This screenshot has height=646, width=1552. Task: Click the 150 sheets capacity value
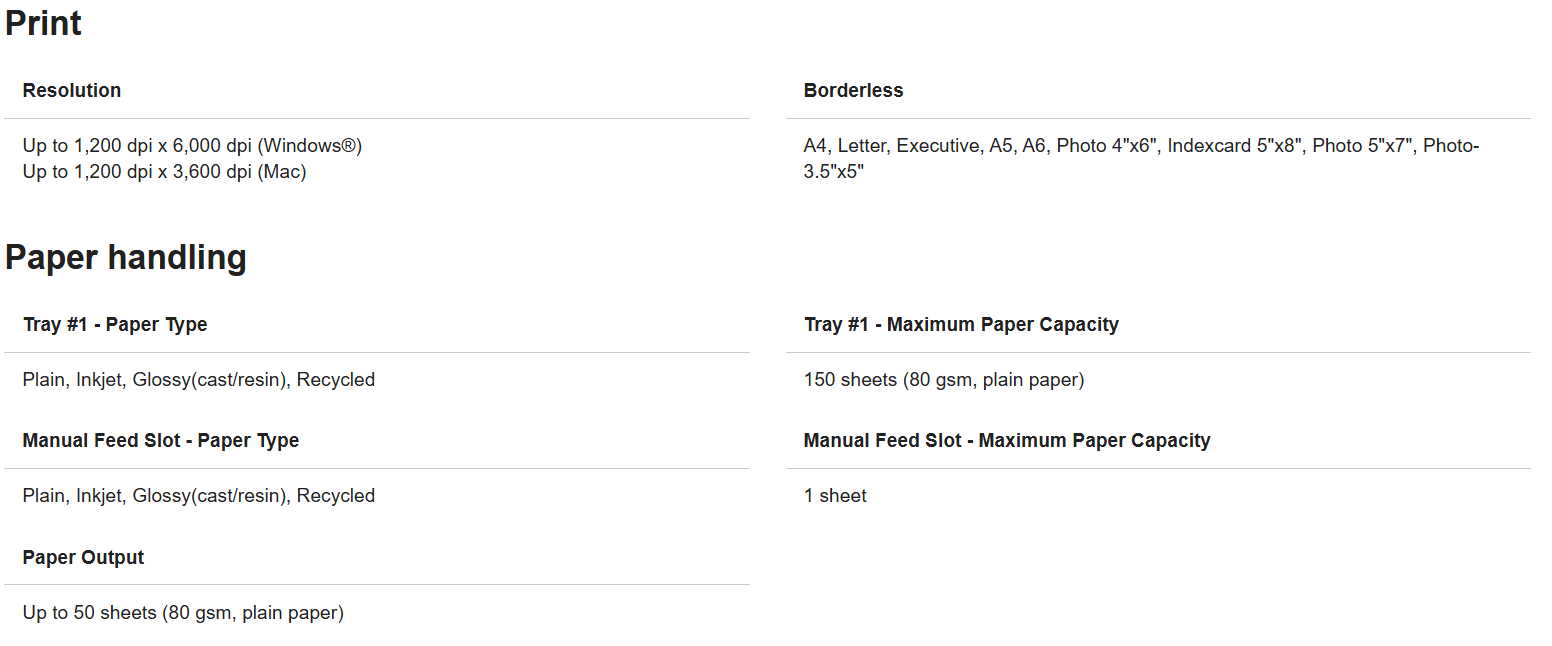[944, 380]
